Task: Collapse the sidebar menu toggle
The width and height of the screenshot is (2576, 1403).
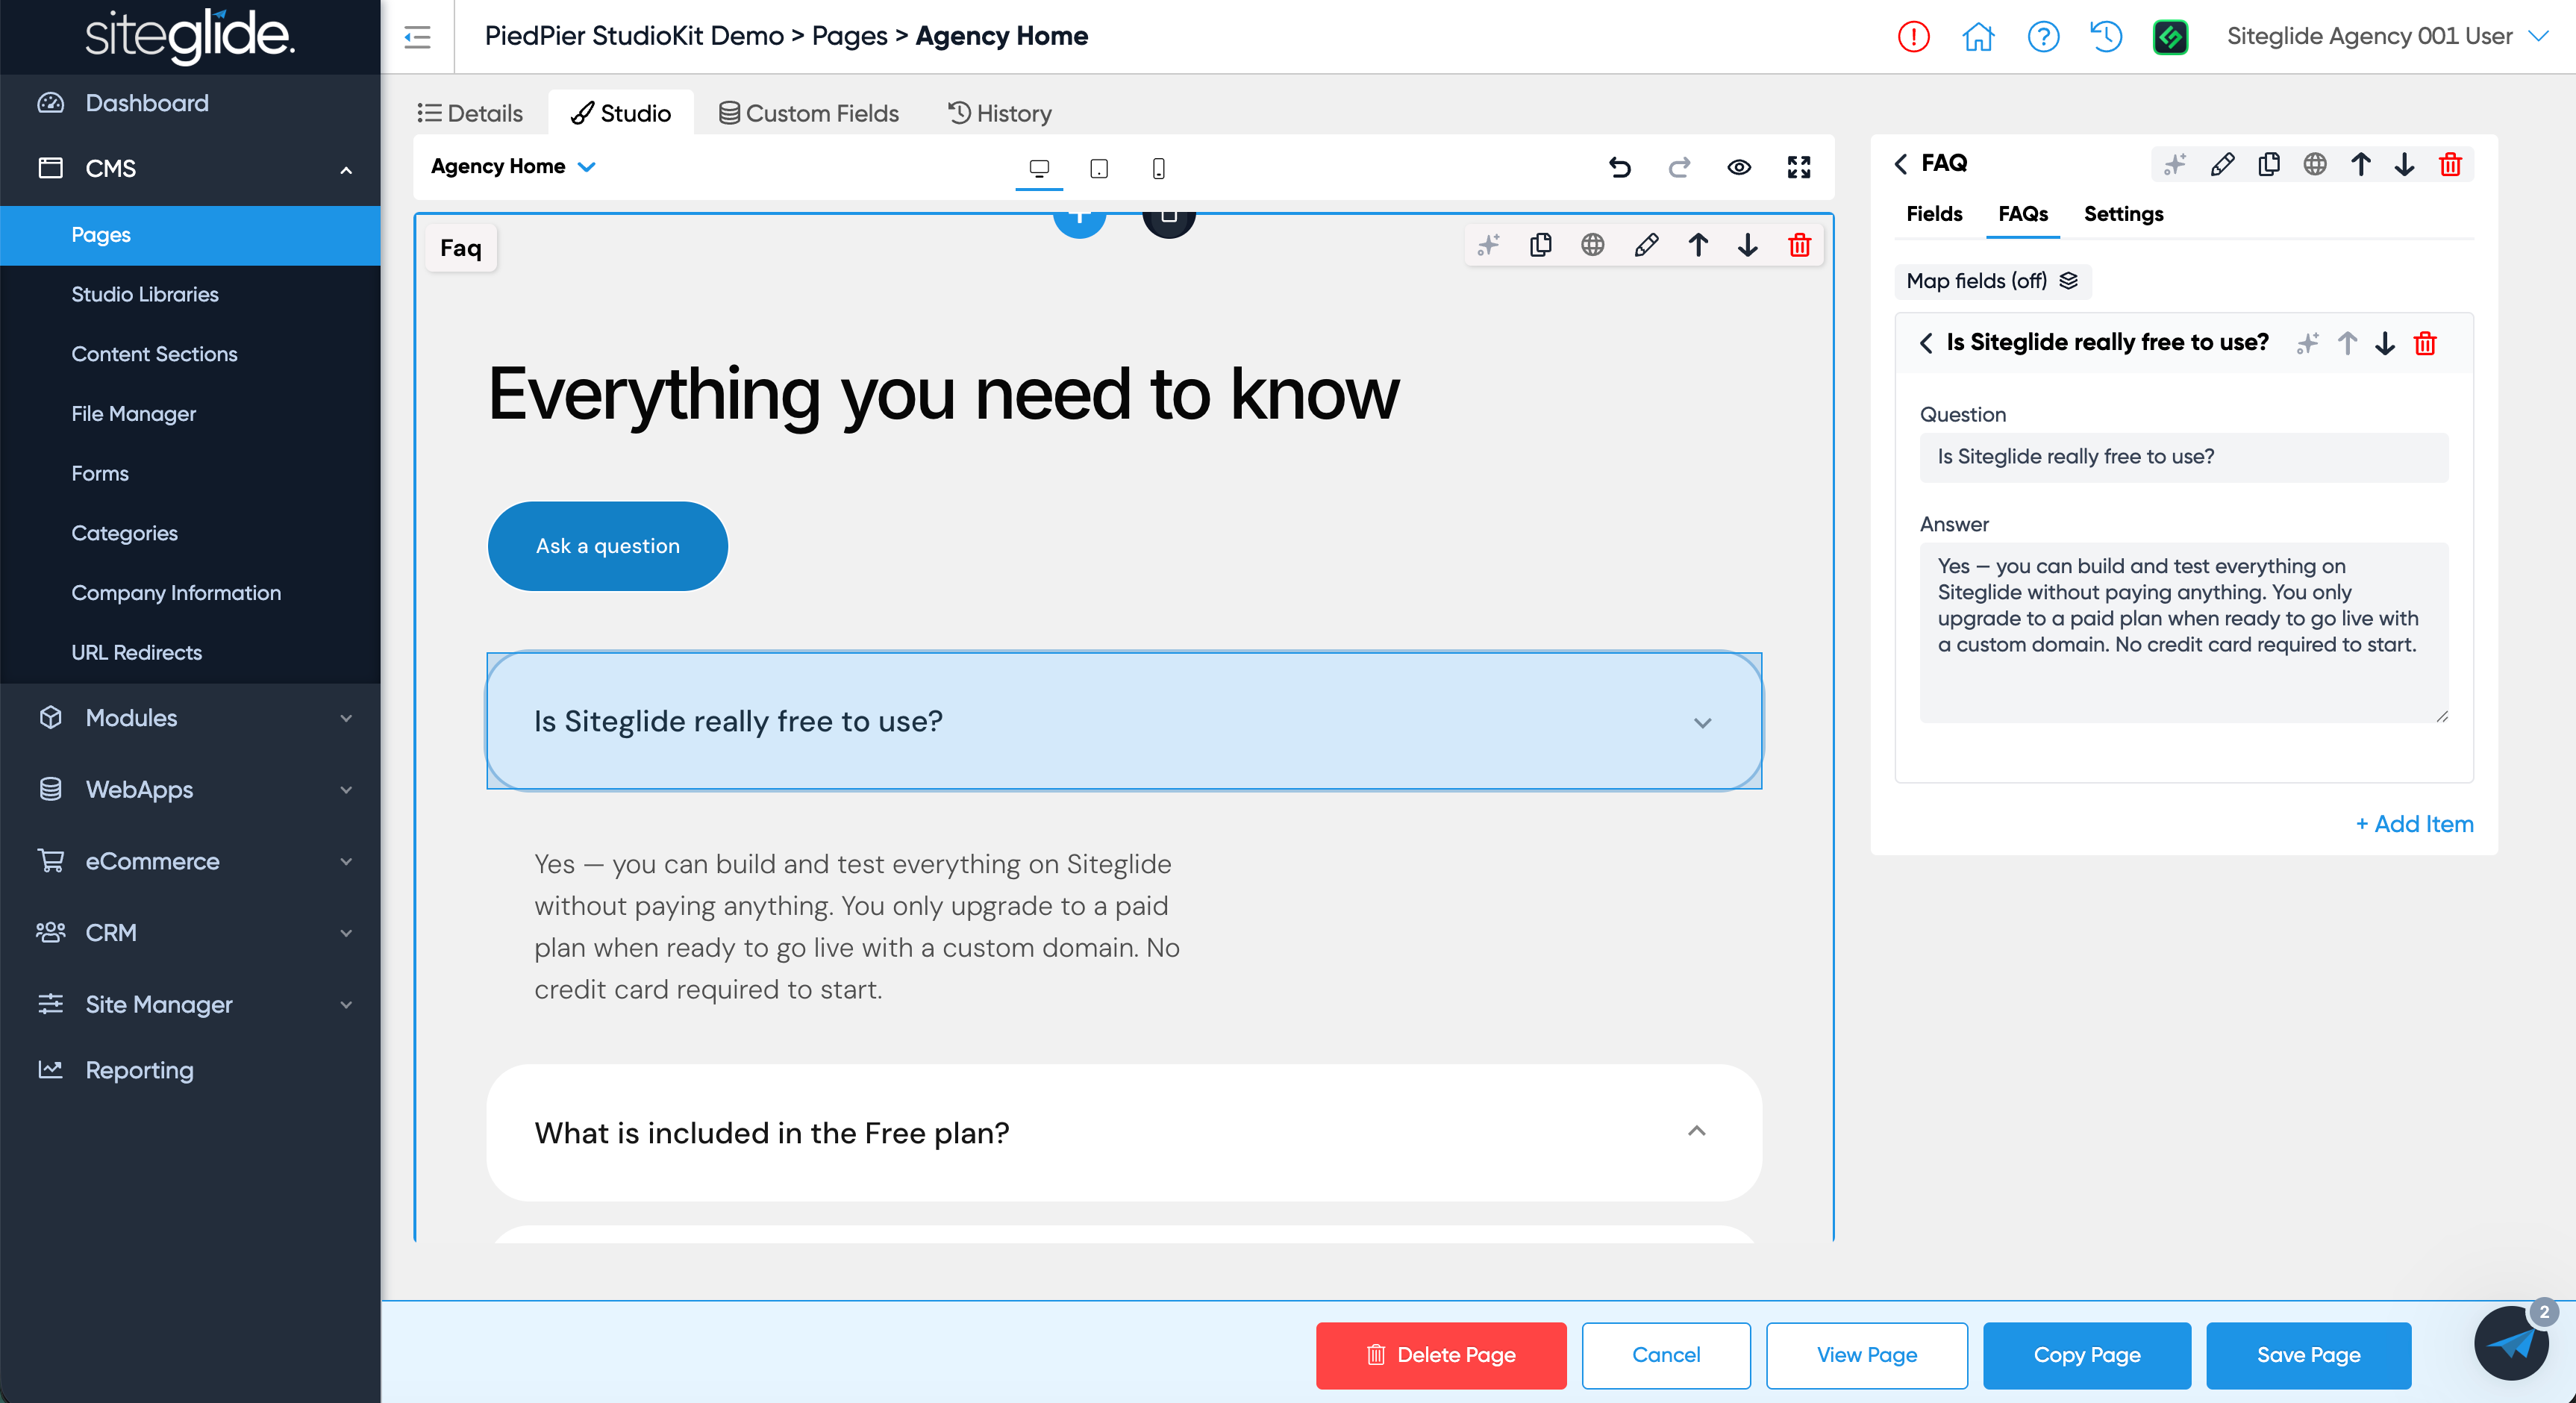Action: tap(417, 37)
